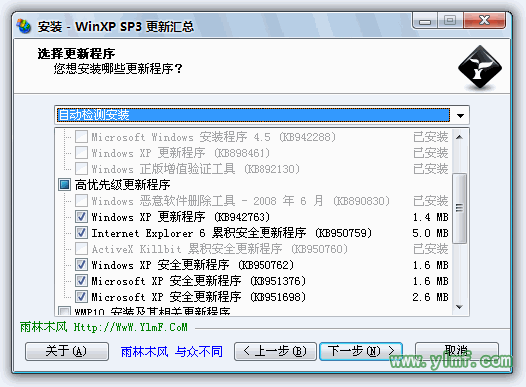Select row Windows 恶意软件删除工具 2008年6月
Viewport: 526px width, 387px height.
click(x=241, y=201)
